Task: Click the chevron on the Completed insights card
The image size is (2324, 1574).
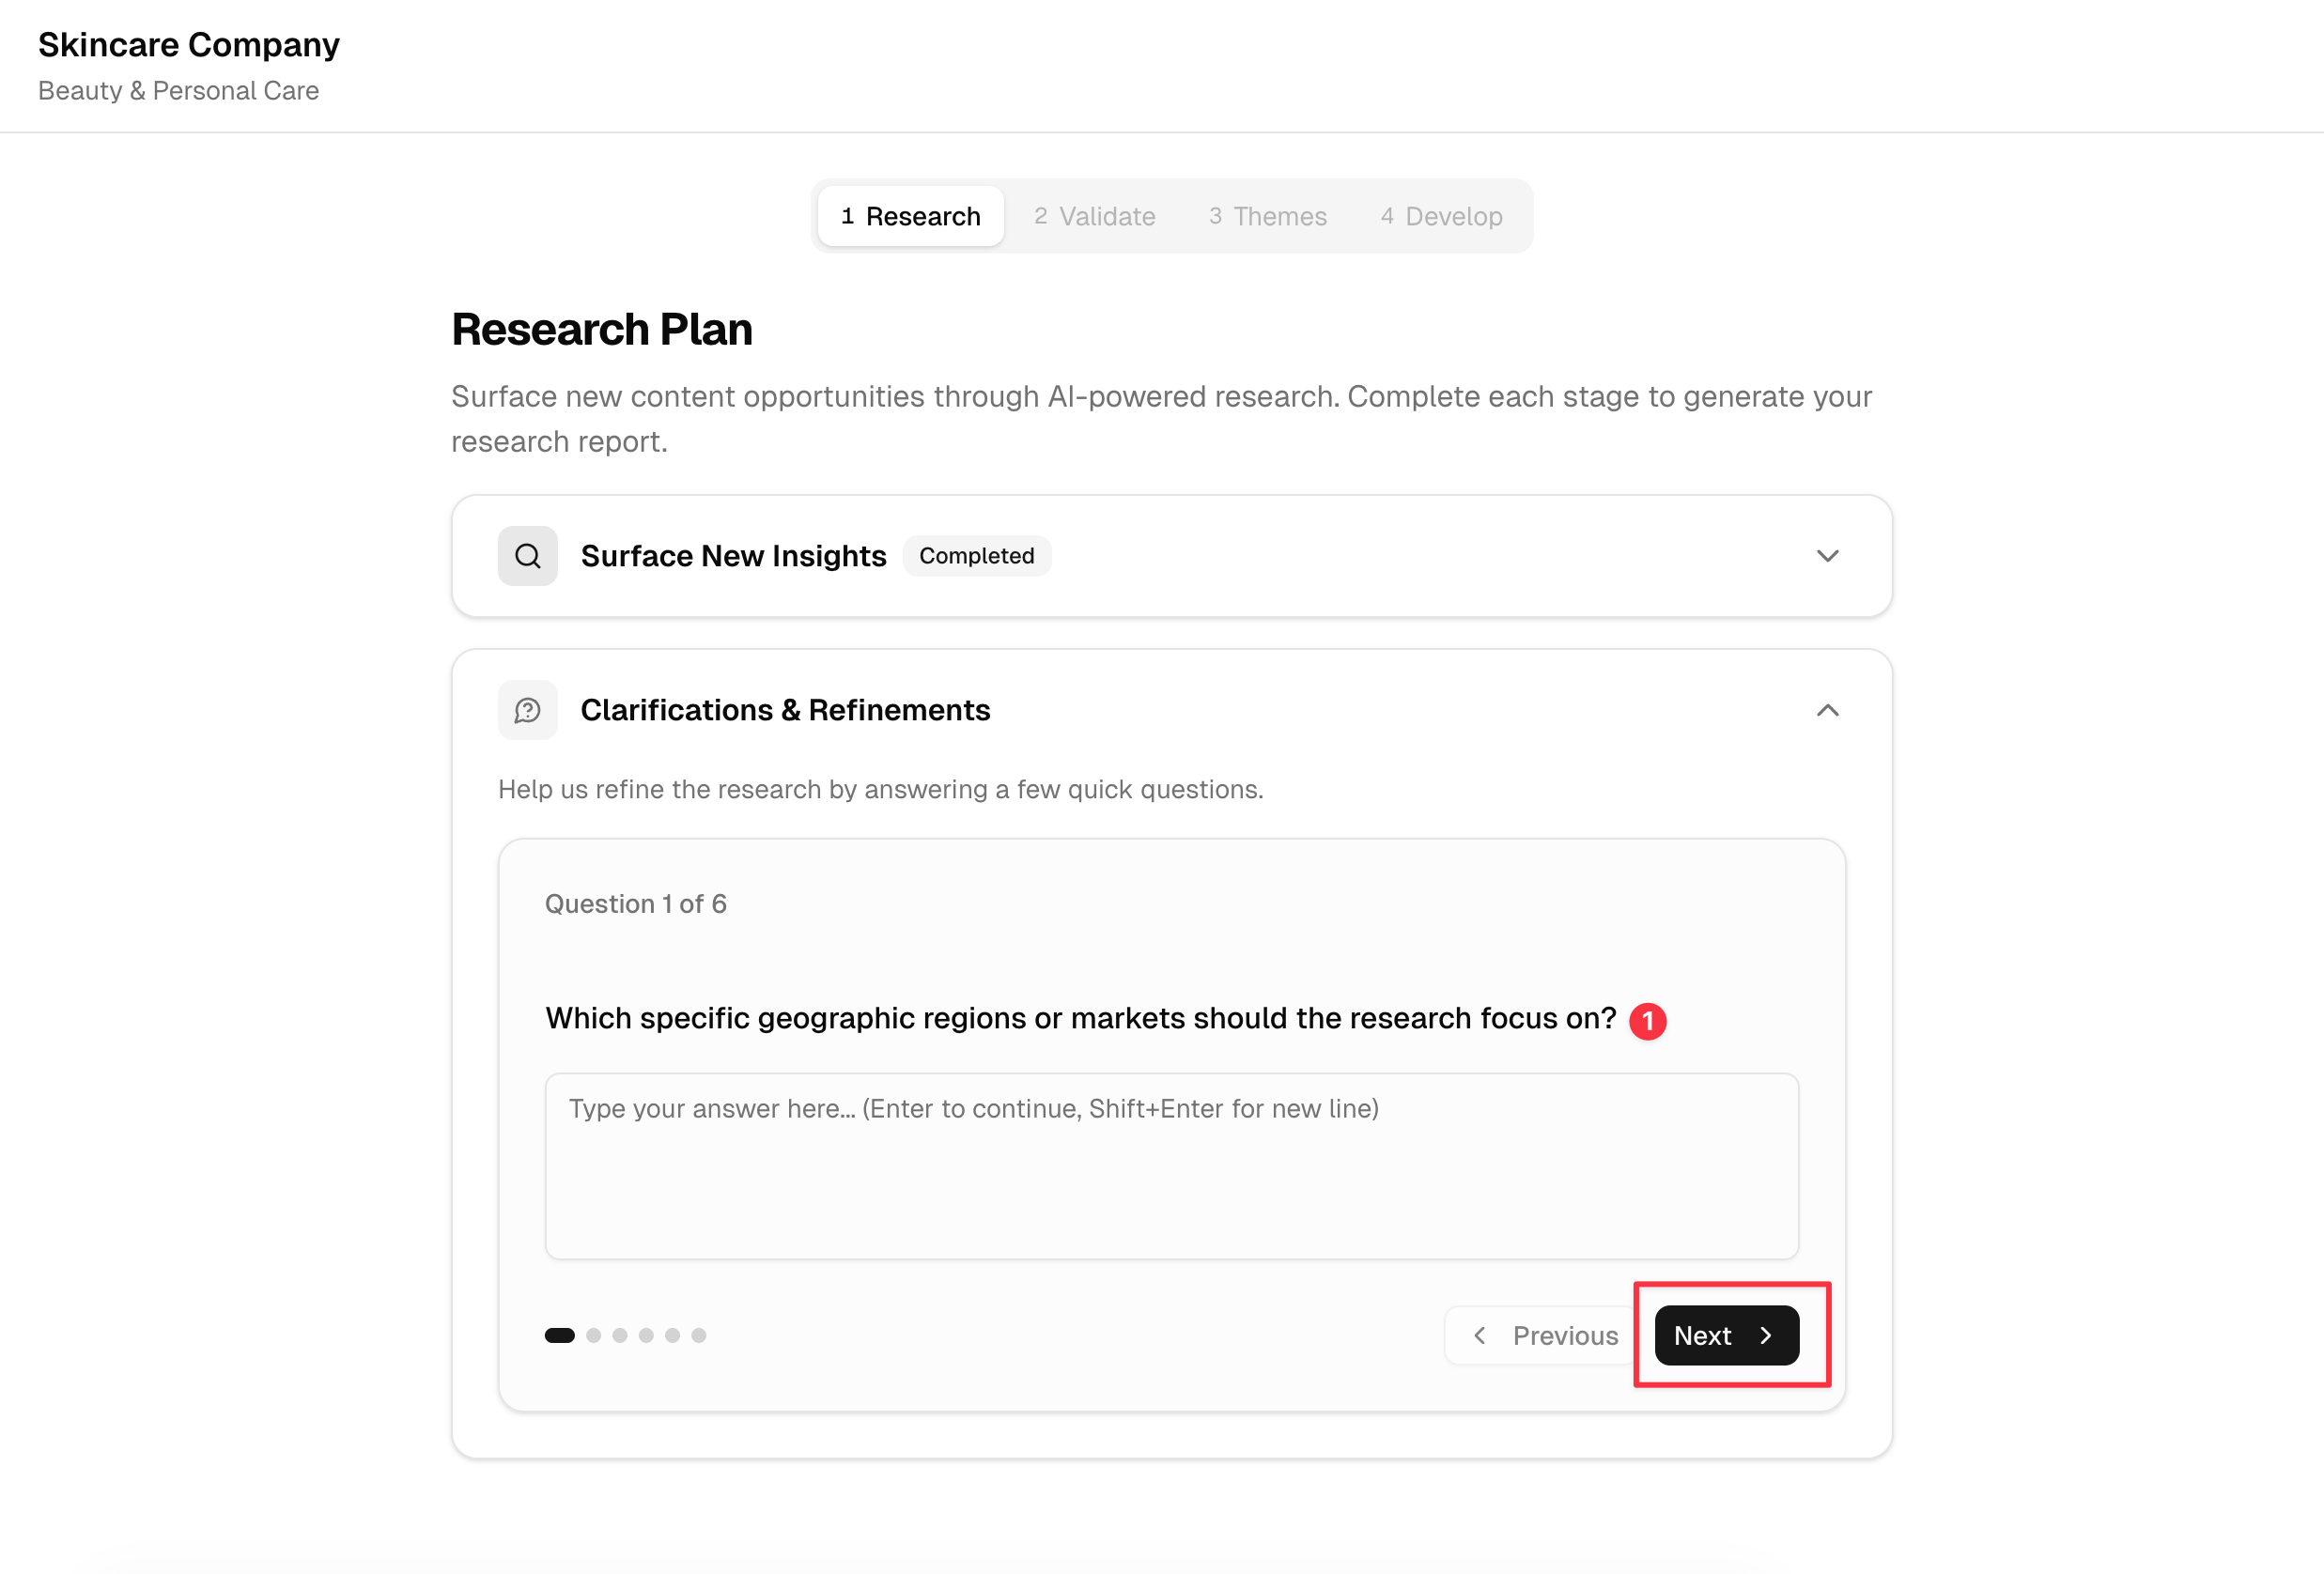Action: coord(1827,556)
